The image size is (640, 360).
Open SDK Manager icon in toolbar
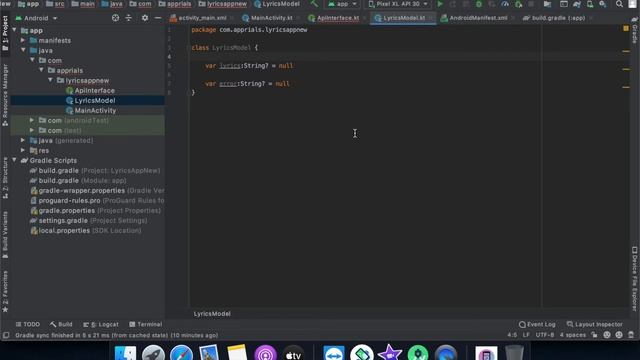coord(603,4)
